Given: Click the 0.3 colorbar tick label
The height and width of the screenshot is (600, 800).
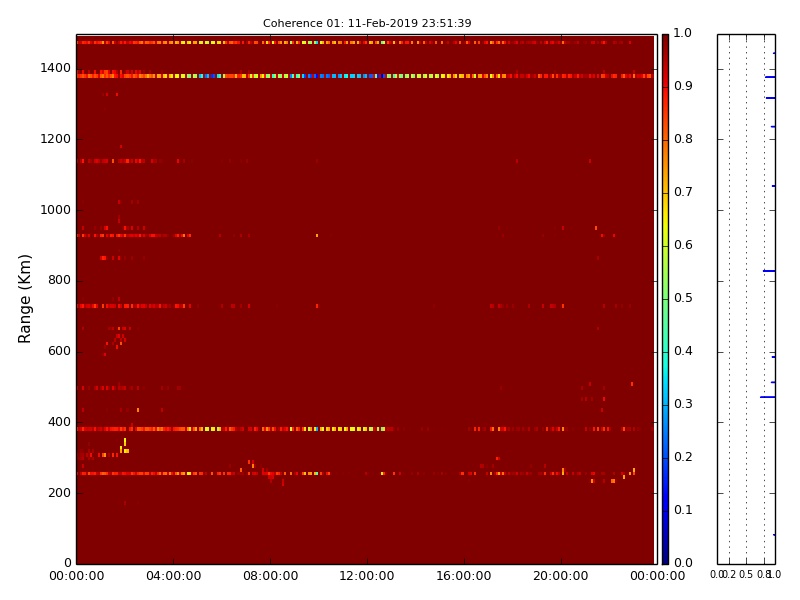Looking at the screenshot, I should click(x=683, y=404).
